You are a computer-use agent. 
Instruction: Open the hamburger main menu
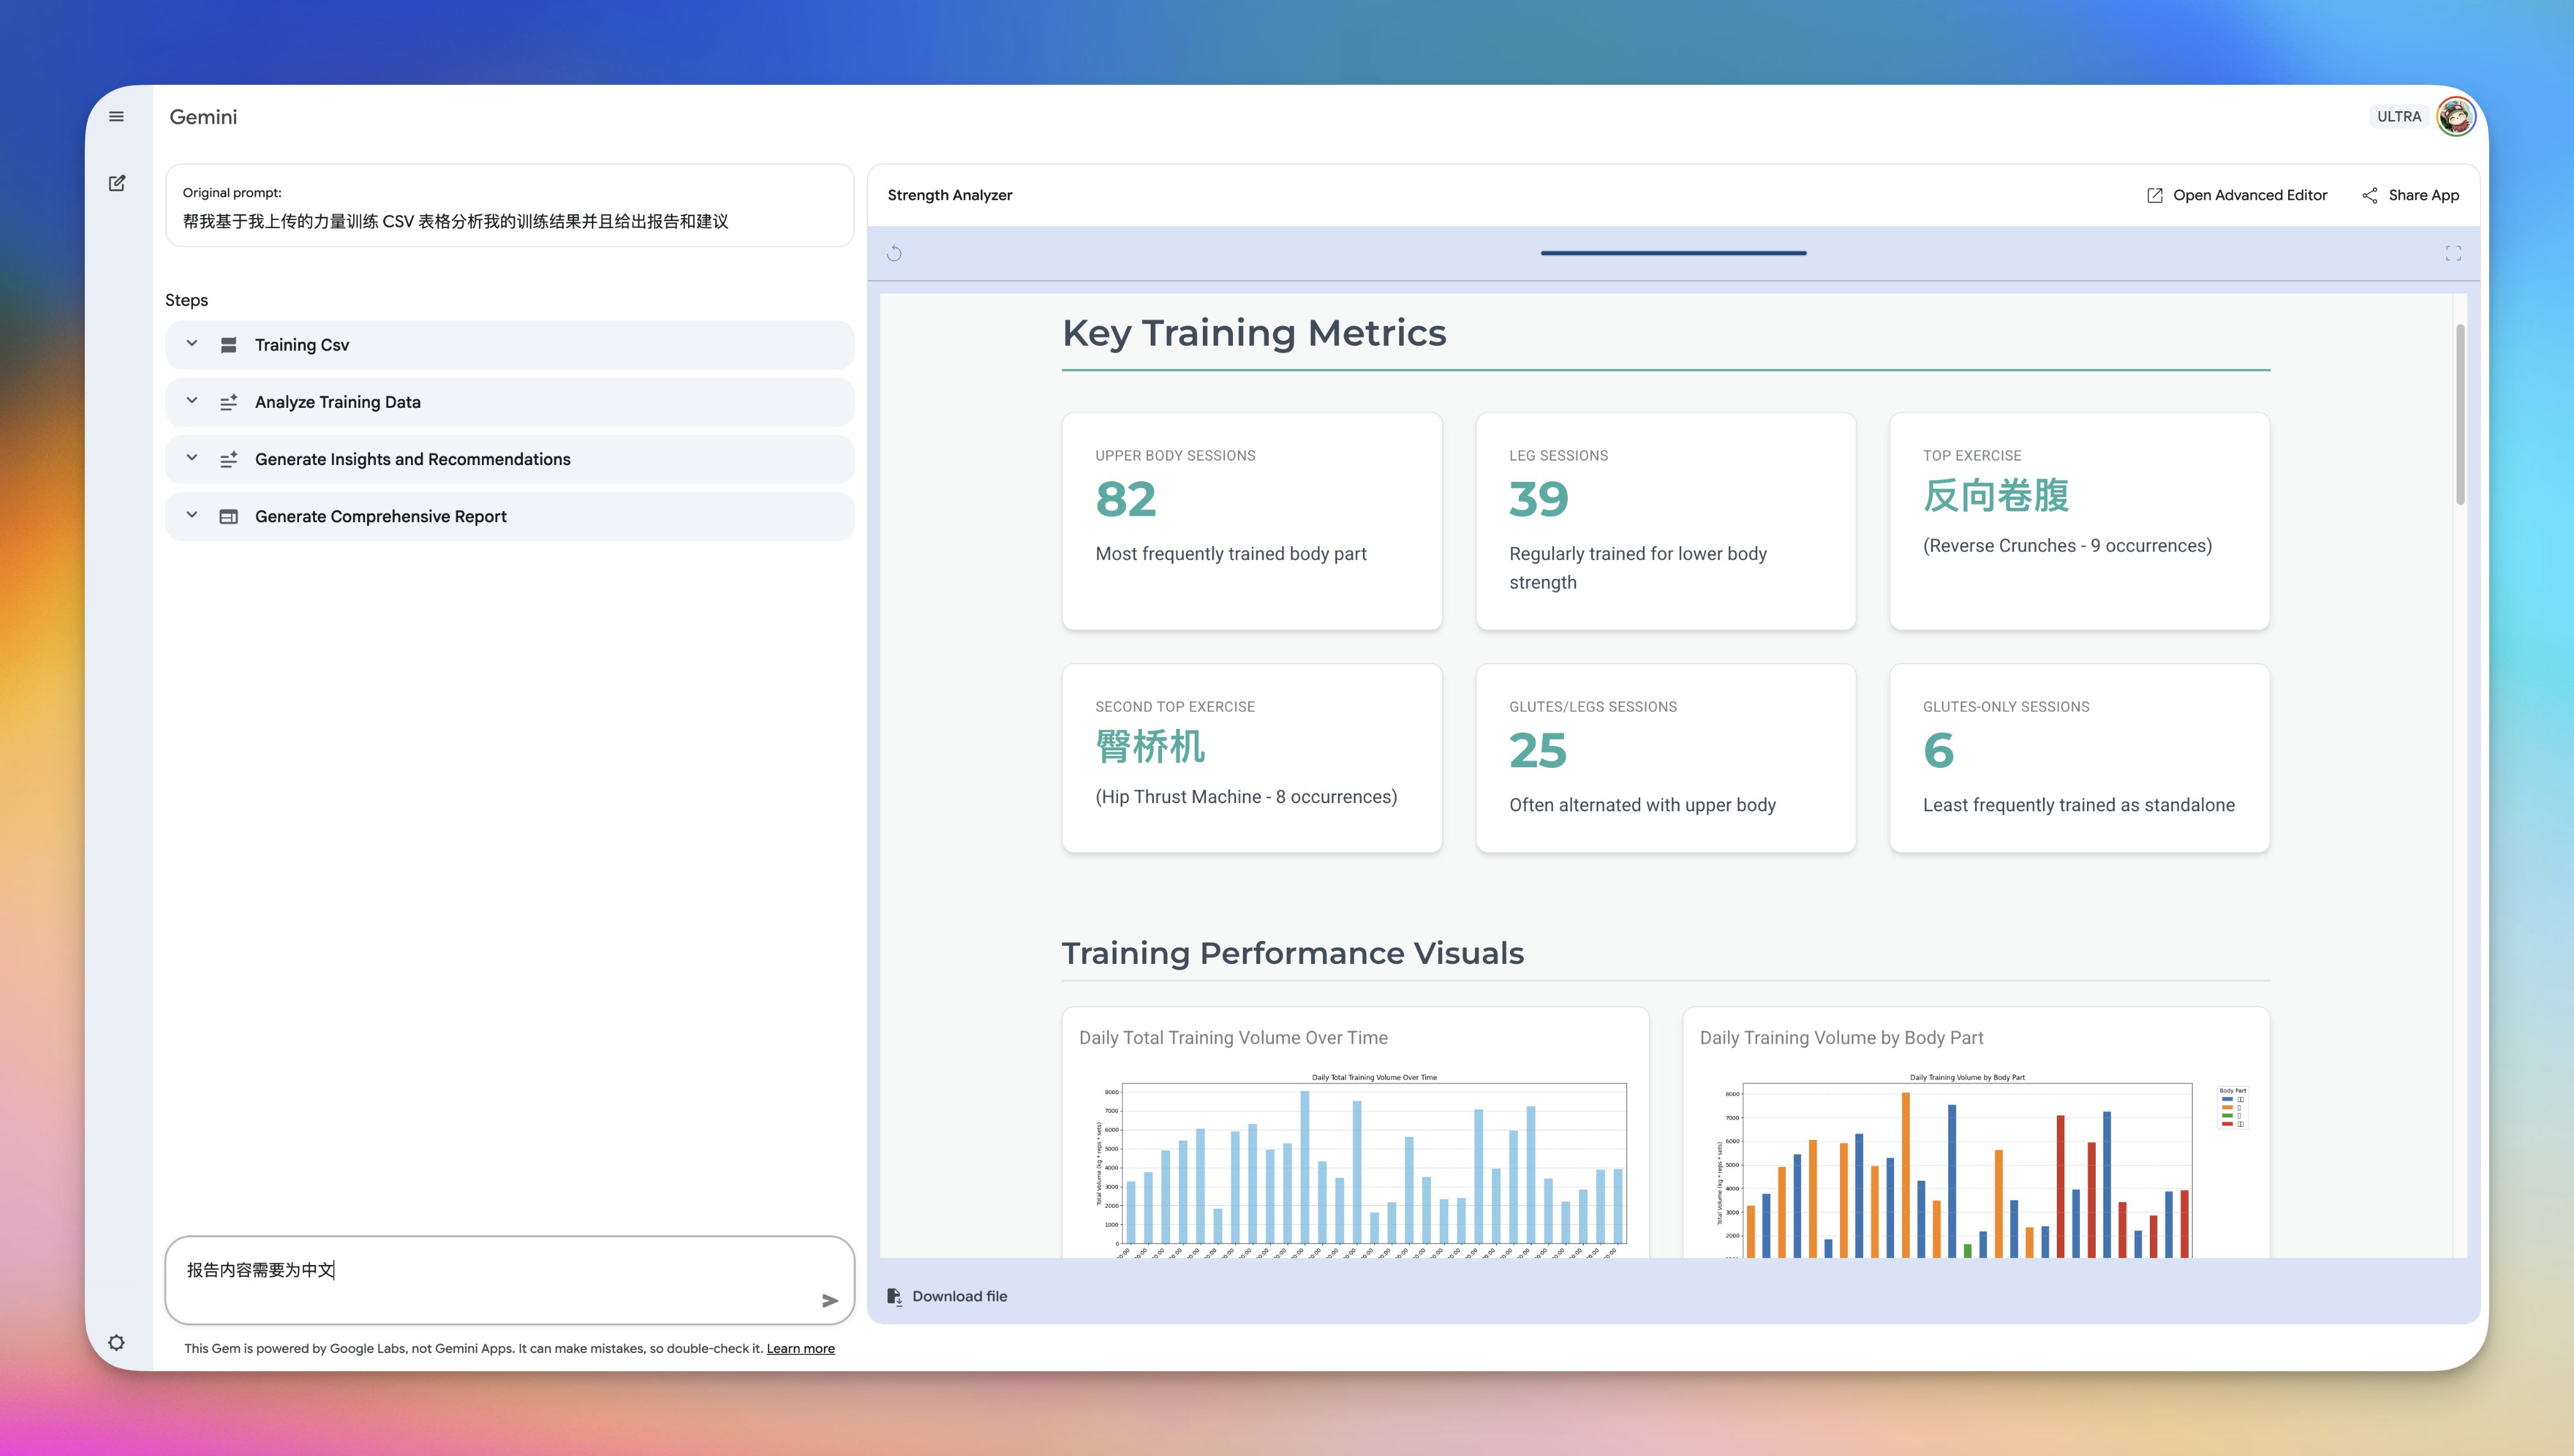[x=116, y=117]
